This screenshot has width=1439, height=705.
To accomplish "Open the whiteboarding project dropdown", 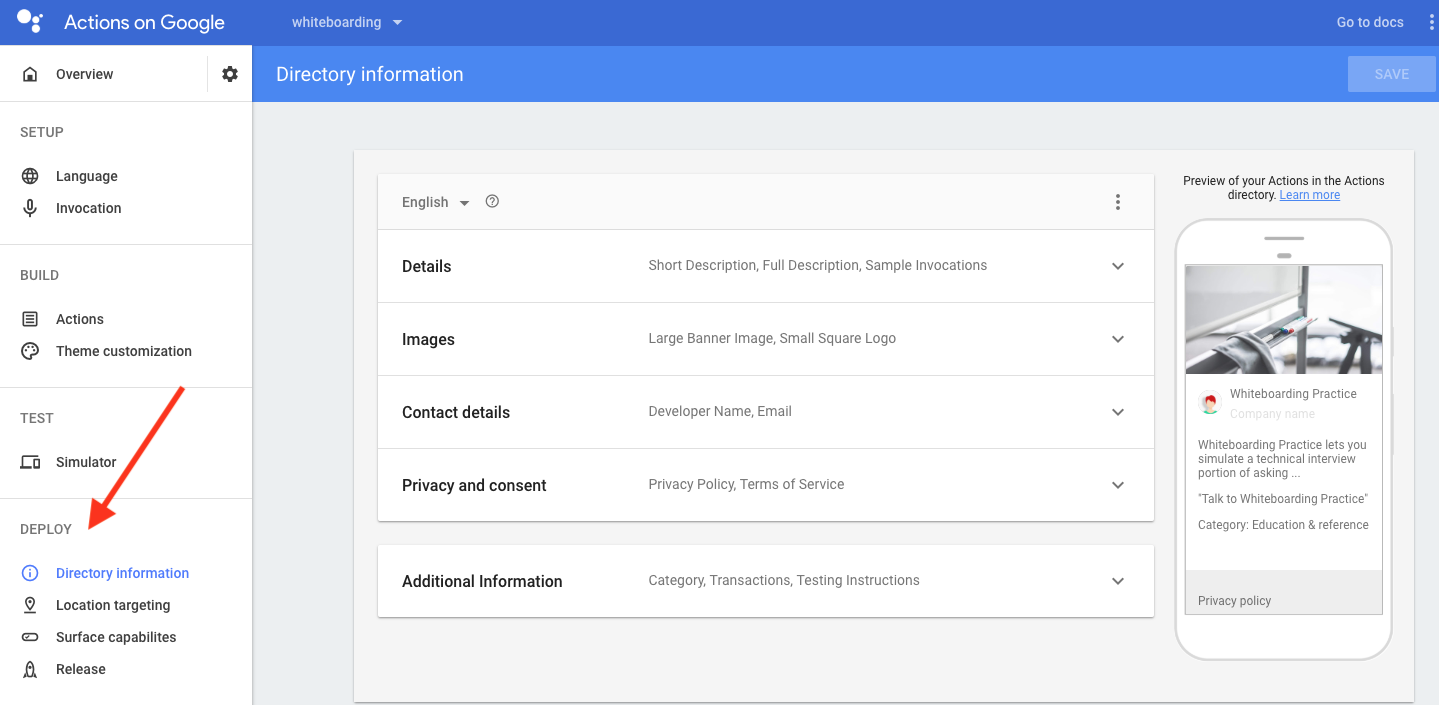I will click(347, 22).
